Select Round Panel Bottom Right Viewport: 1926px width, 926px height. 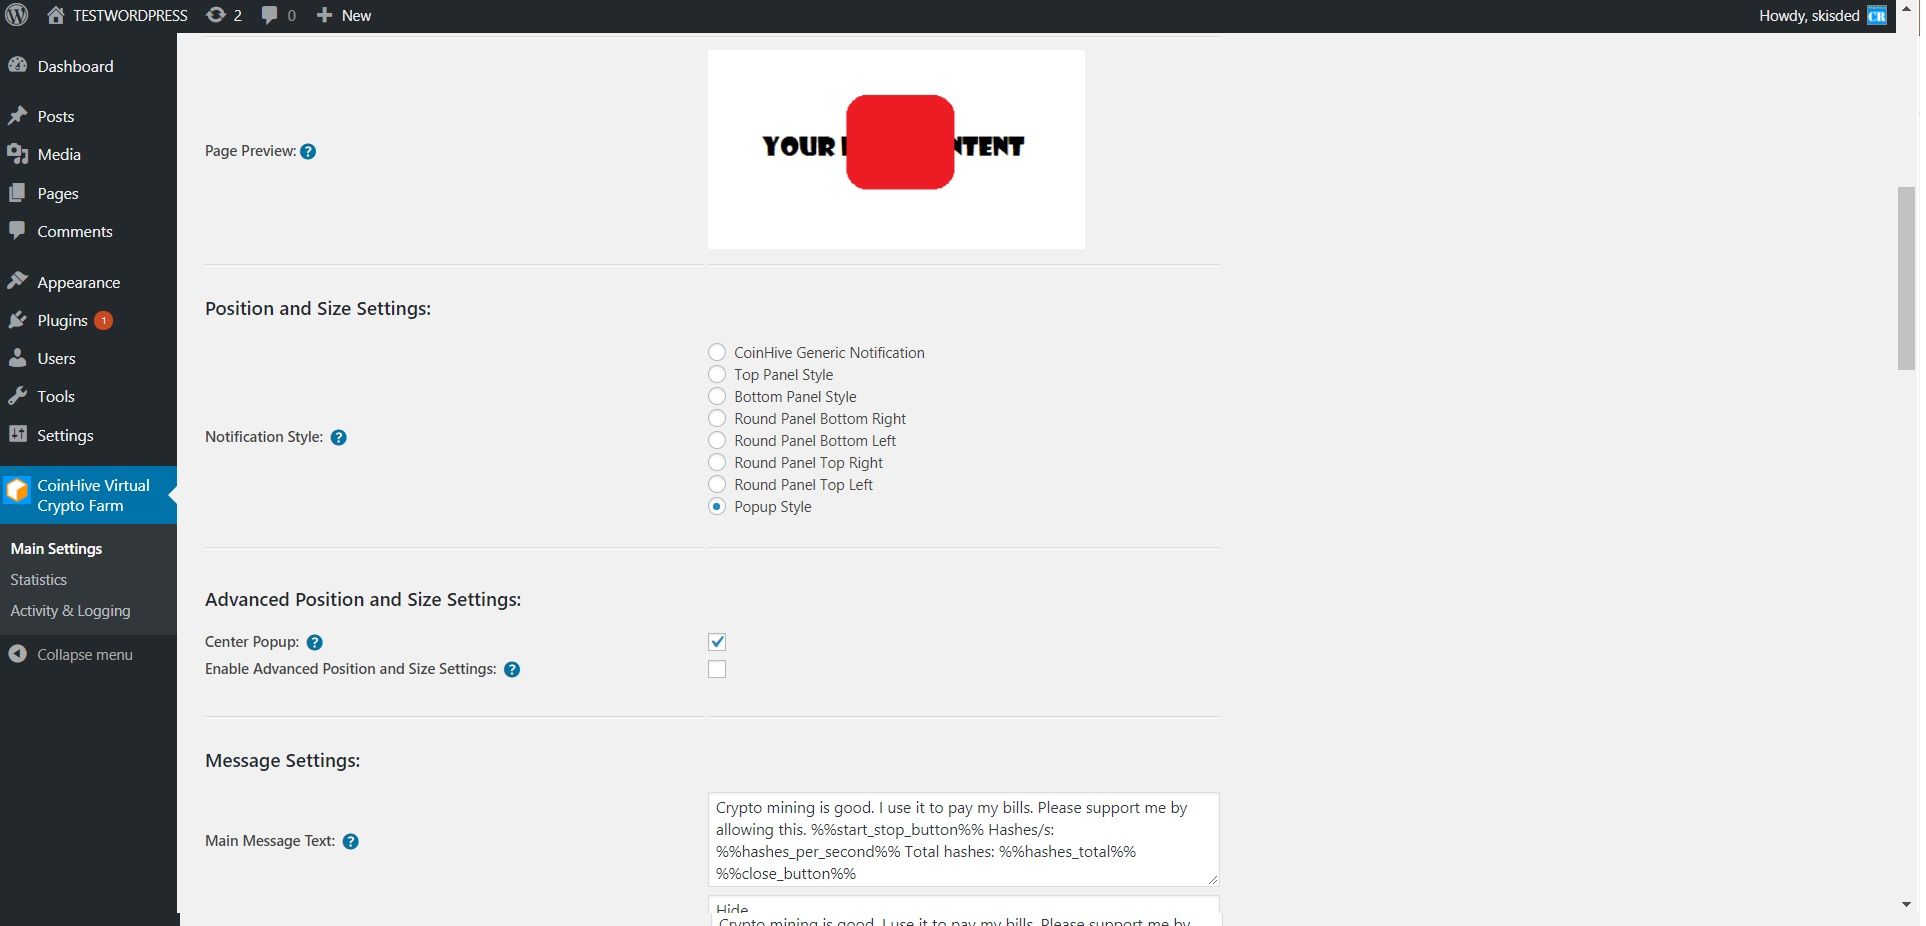717,418
